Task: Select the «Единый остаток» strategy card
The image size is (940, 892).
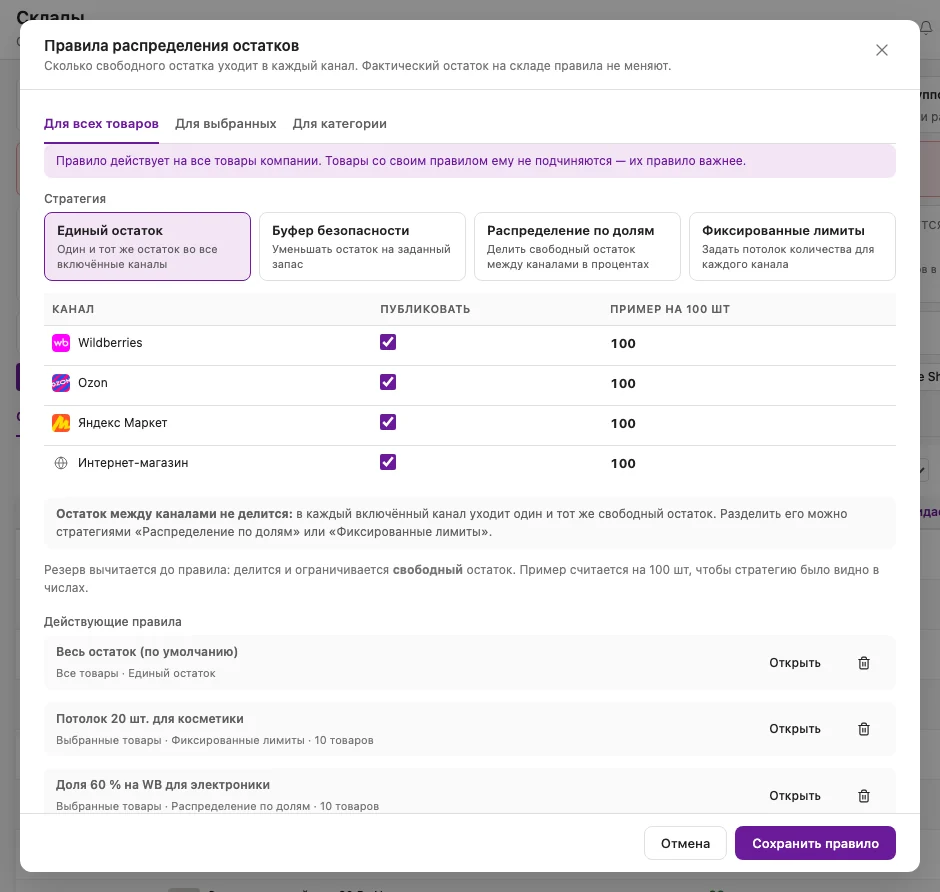Action: click(x=147, y=246)
